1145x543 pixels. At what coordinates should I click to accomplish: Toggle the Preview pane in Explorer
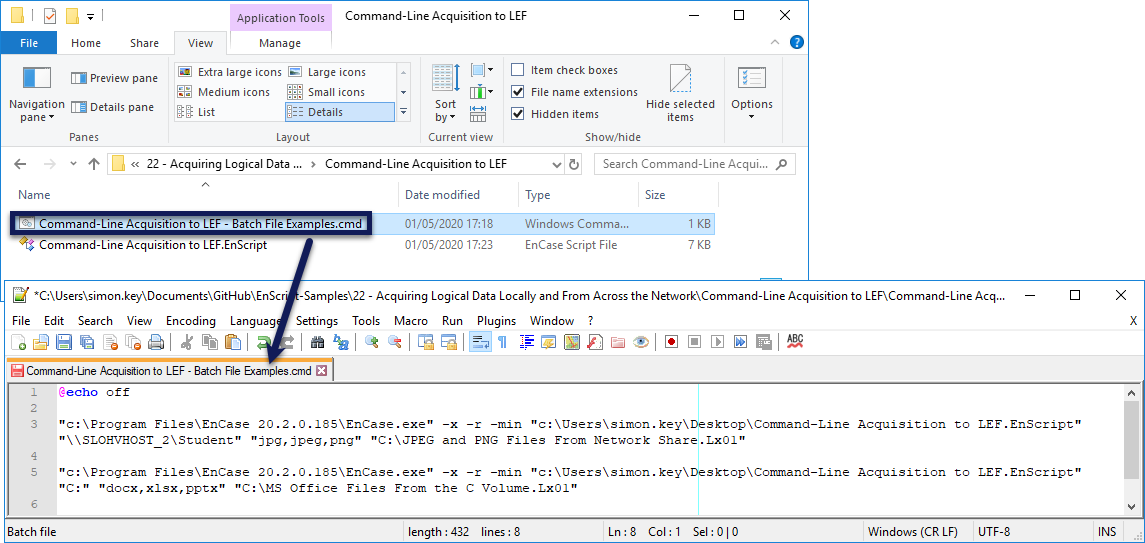pyautogui.click(x=115, y=78)
